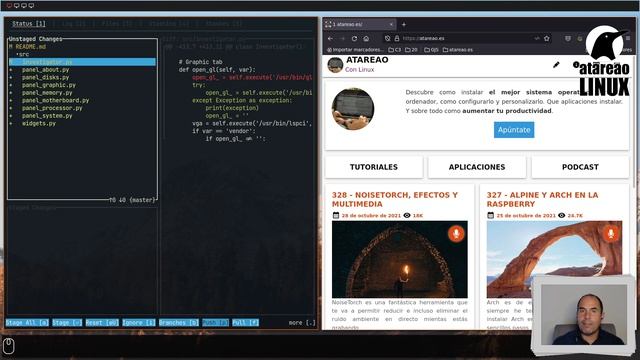Click the ATAREAO site title
The width and height of the screenshot is (640, 360).
[367, 60]
